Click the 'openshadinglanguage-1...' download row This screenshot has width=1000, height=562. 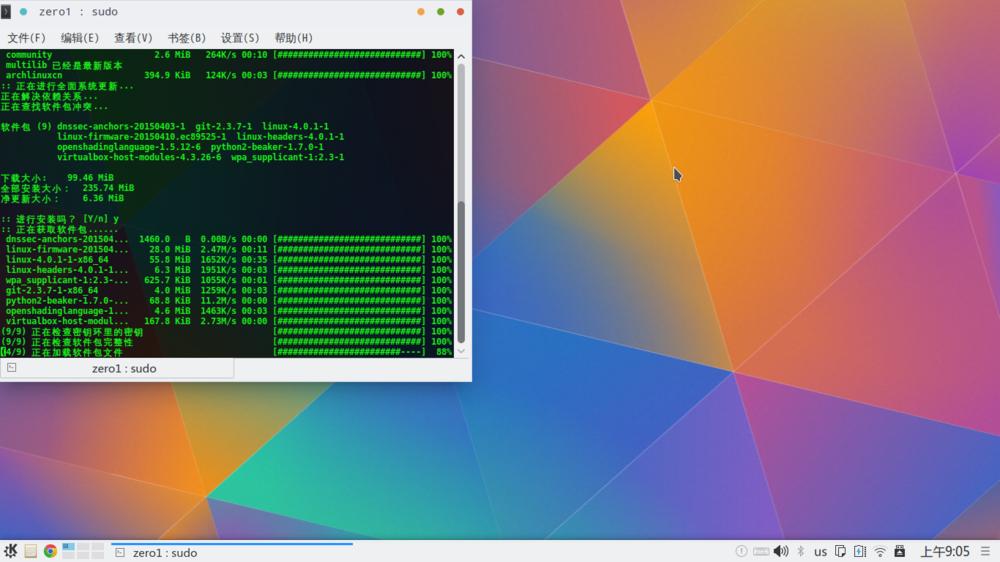click(226, 311)
